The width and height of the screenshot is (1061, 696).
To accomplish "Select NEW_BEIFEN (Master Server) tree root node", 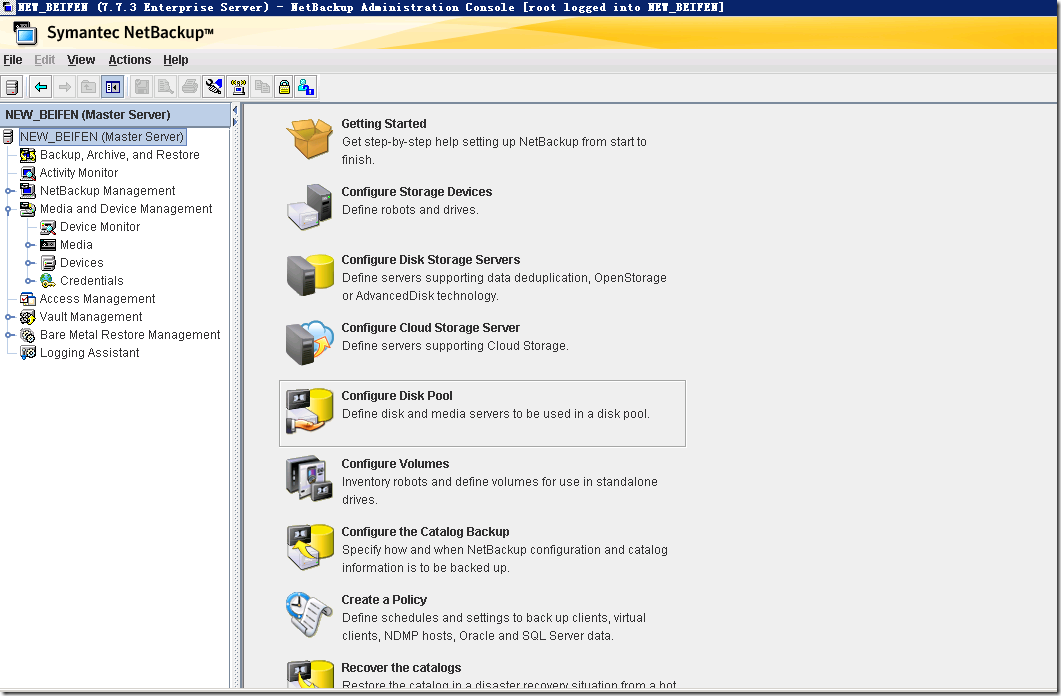I will pos(102,137).
